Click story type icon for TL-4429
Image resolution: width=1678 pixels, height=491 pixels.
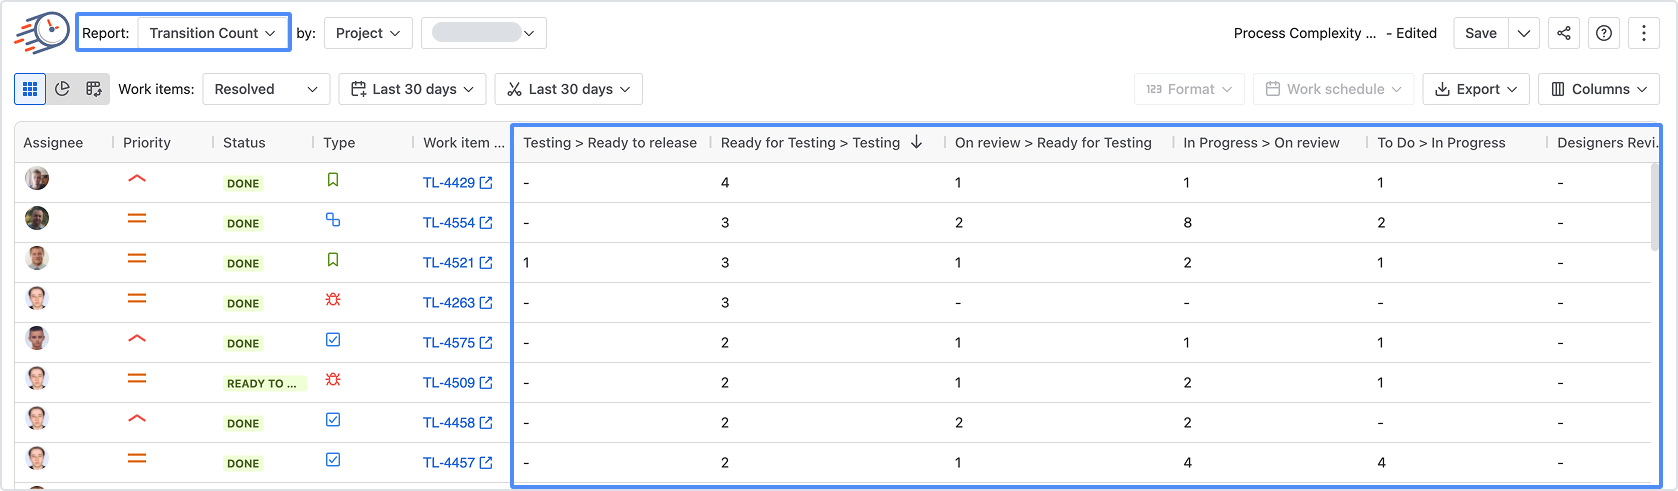[x=333, y=180]
